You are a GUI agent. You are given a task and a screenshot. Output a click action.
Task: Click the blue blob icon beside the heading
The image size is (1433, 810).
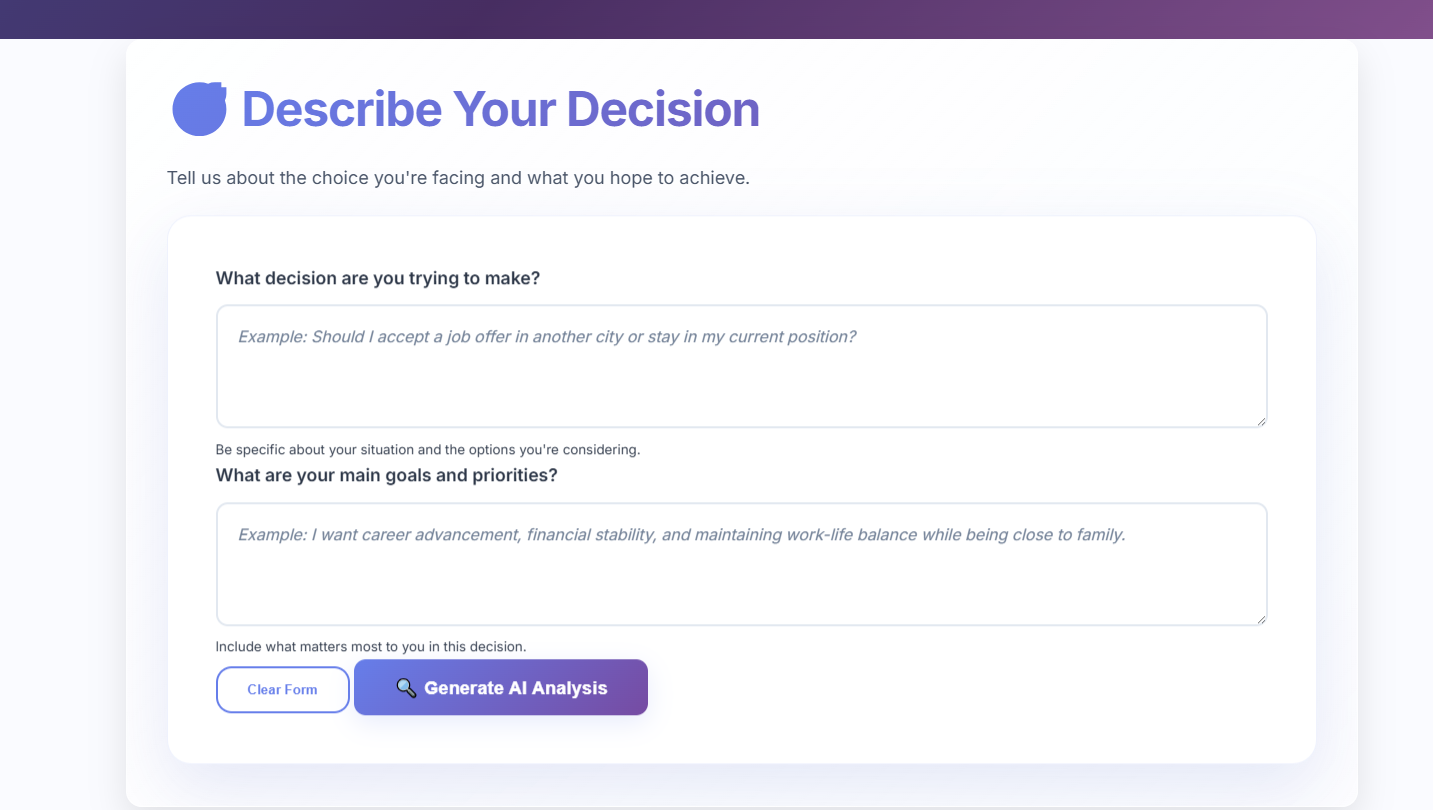coord(199,109)
